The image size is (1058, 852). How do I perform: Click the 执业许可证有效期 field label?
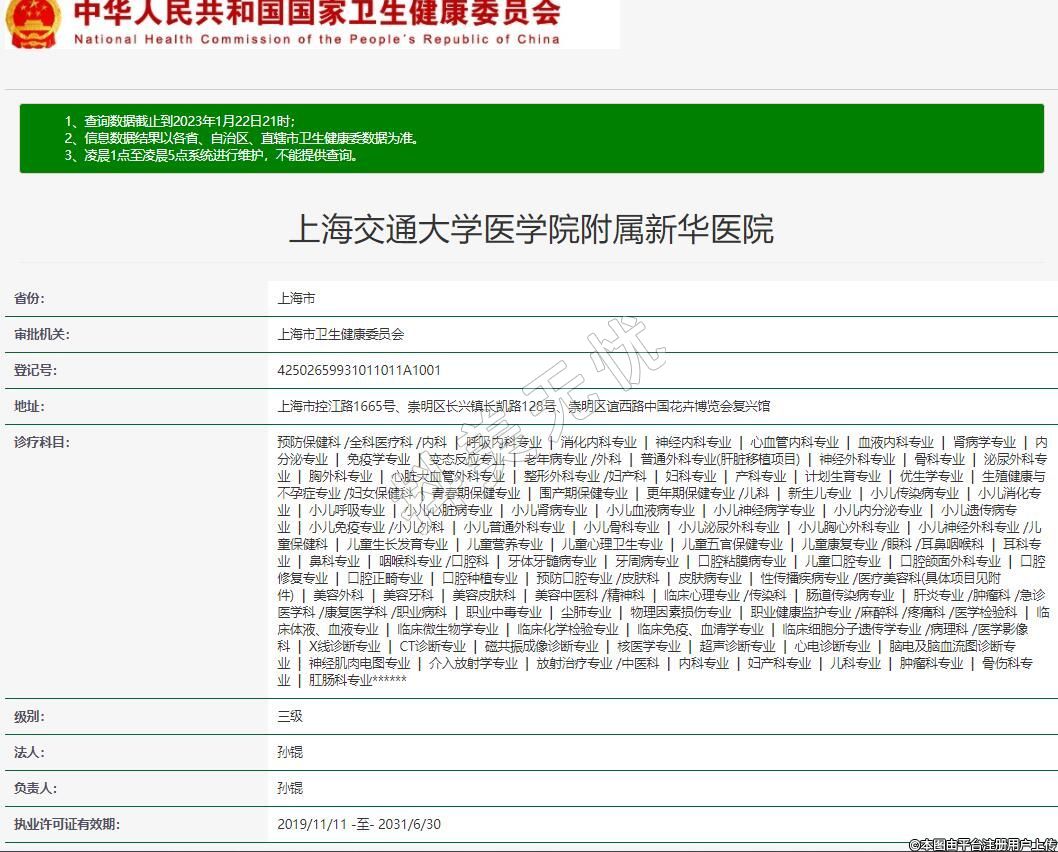[66, 824]
